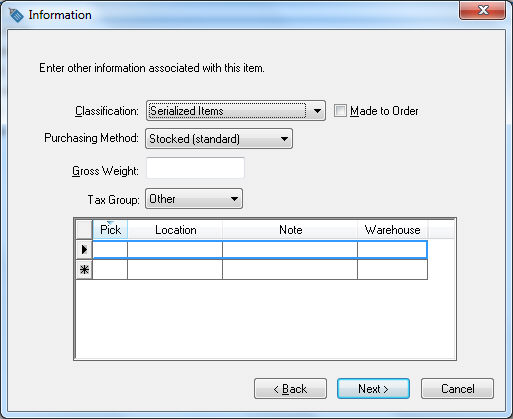Select the current row arrow indicator

point(84,249)
